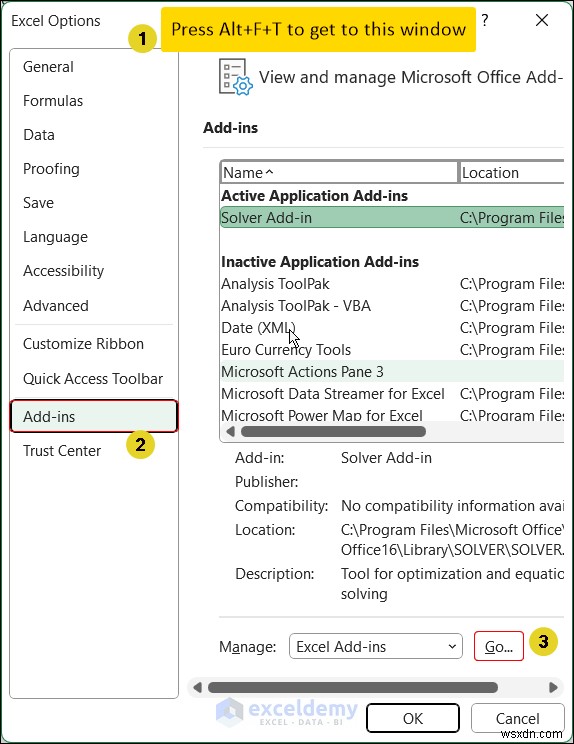This screenshot has height=744, width=574.
Task: Click the dialog bottom scrollbar right arrow
Action: click(554, 687)
